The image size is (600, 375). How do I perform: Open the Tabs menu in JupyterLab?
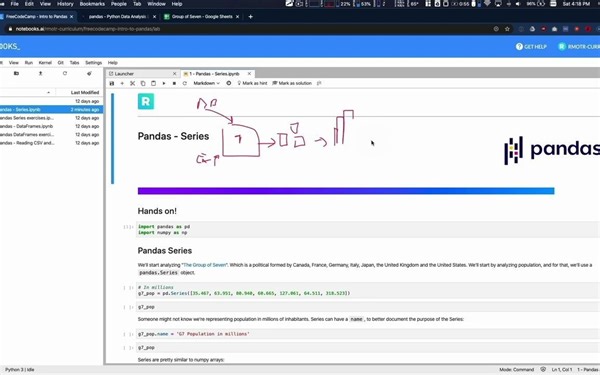pos(74,63)
